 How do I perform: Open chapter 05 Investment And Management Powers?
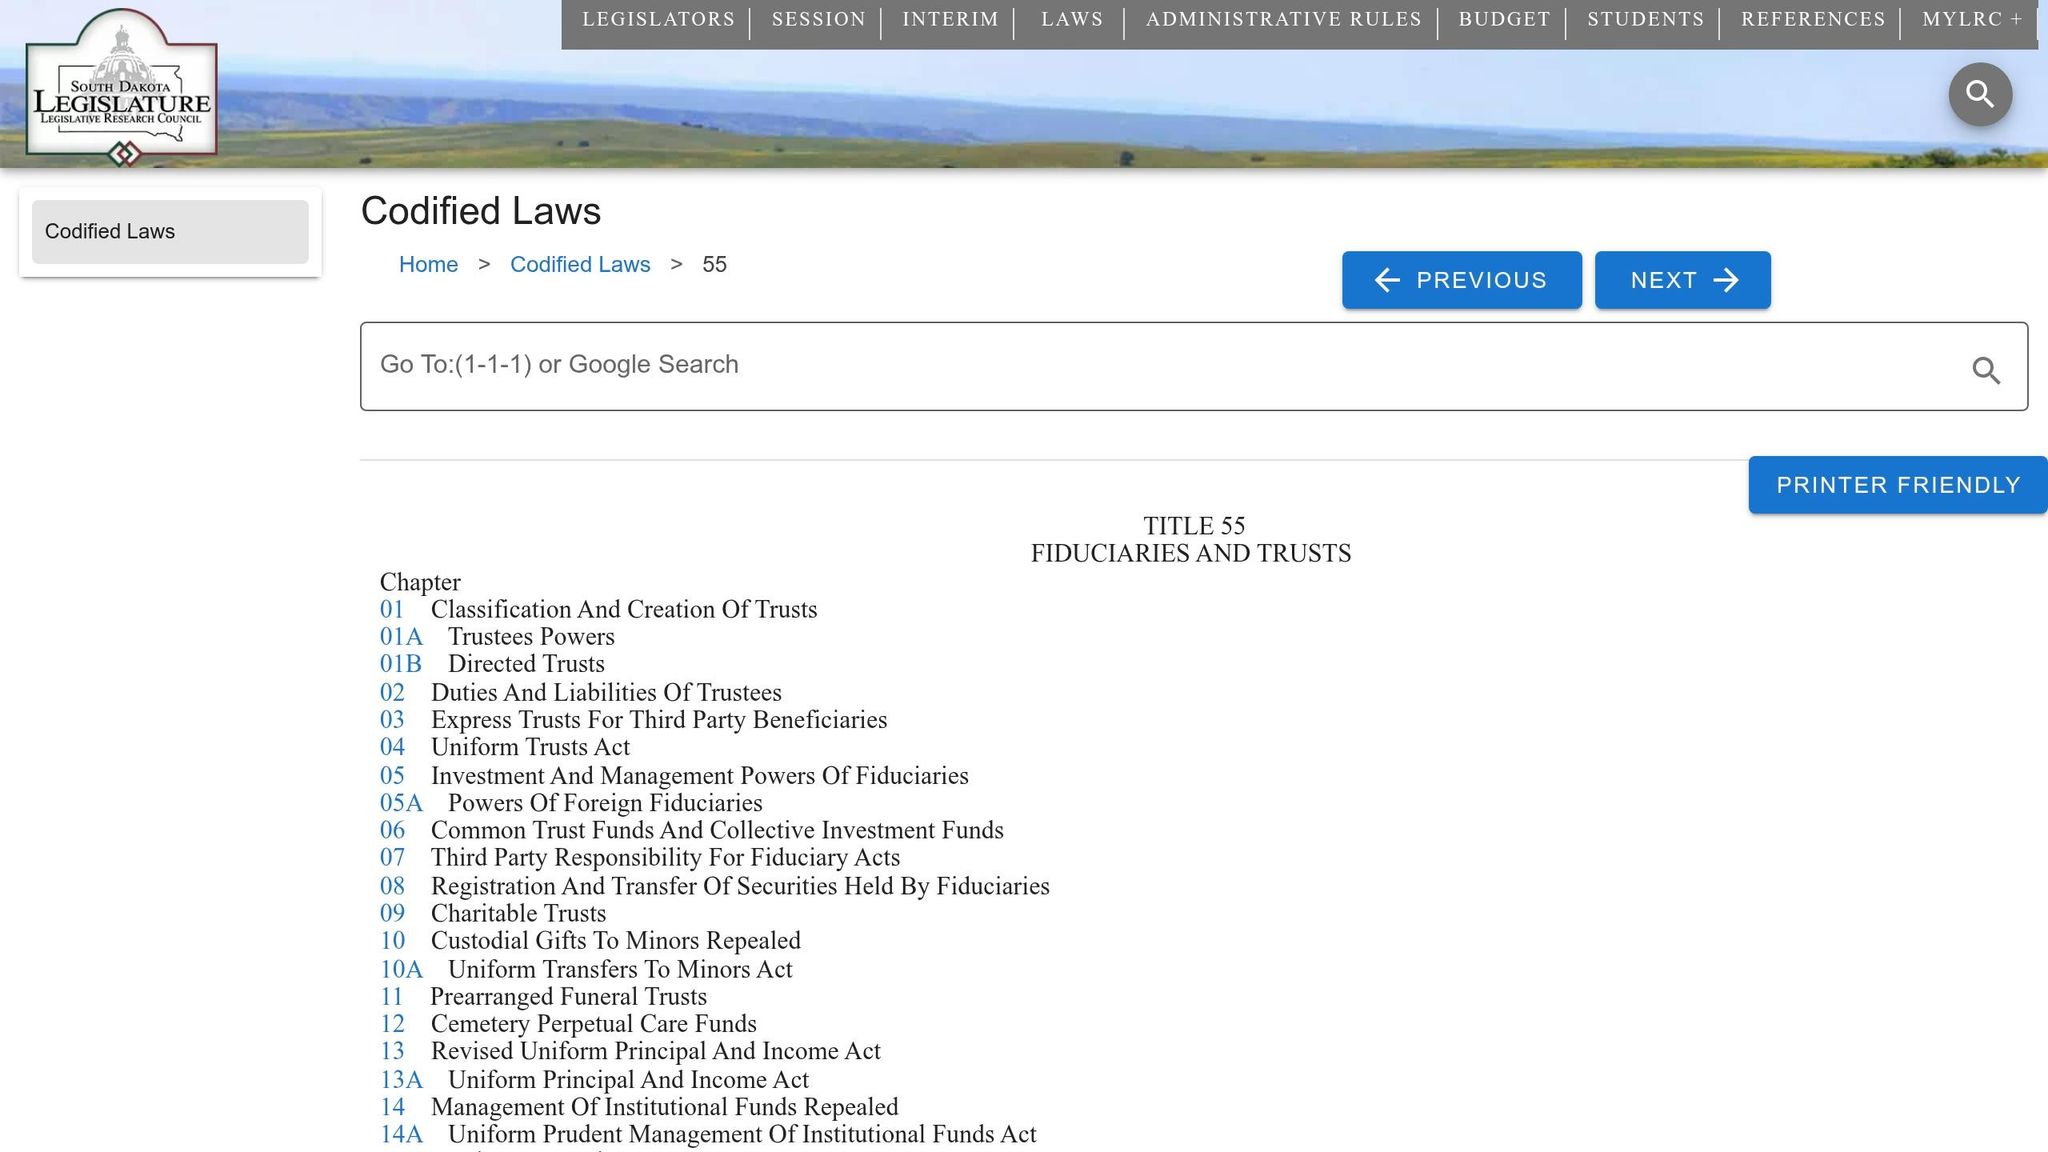coord(392,776)
